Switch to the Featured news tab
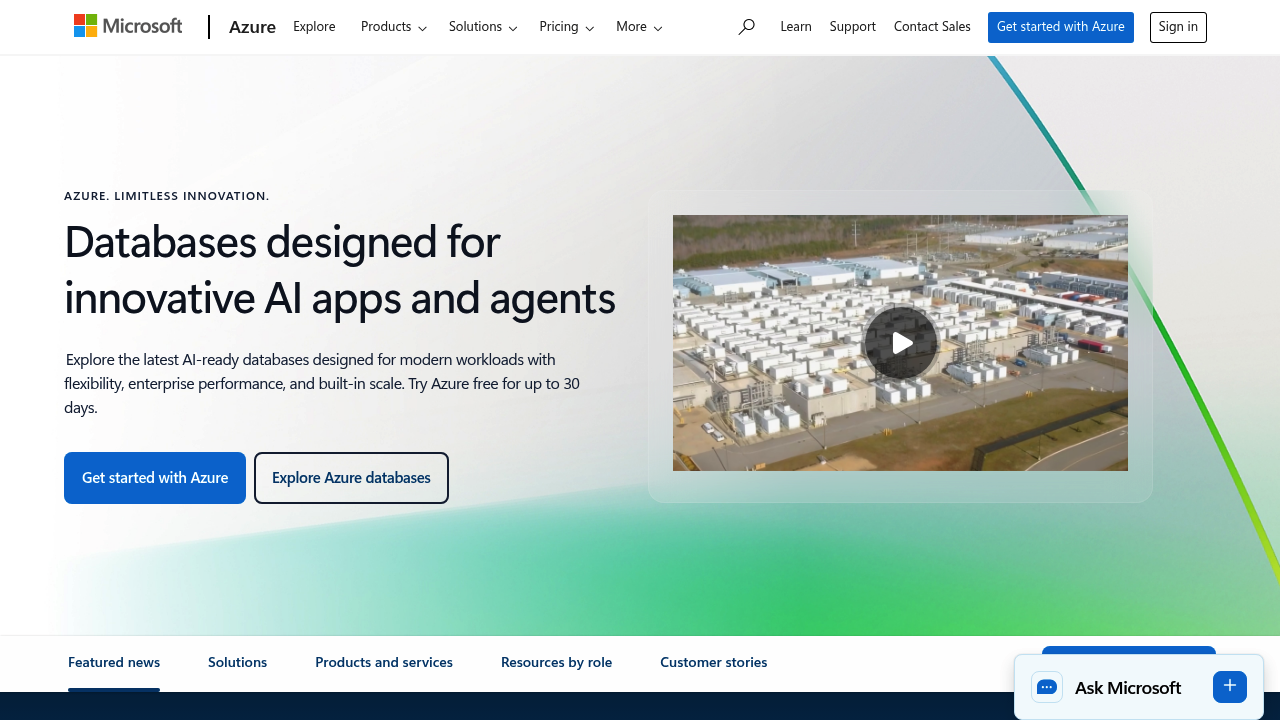1280x720 pixels. [x=113, y=662]
